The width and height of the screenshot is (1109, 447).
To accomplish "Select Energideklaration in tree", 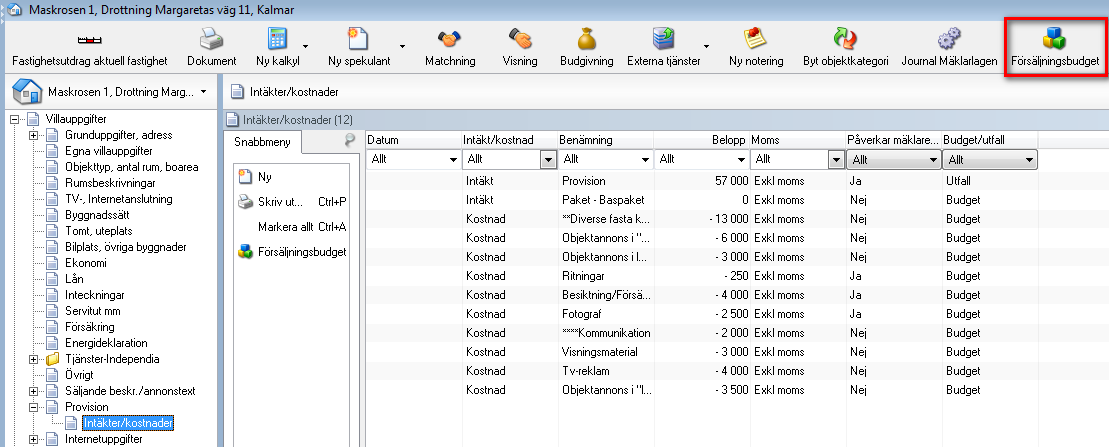I will pyautogui.click(x=106, y=343).
